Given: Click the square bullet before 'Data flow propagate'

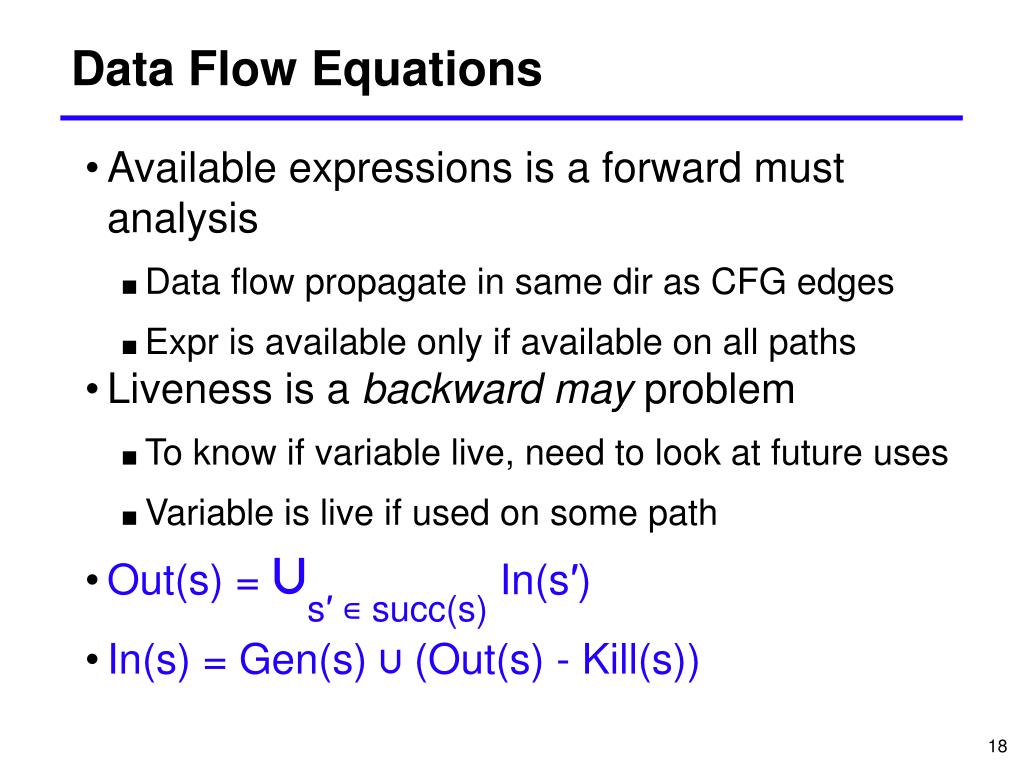Looking at the screenshot, I should click(x=129, y=286).
